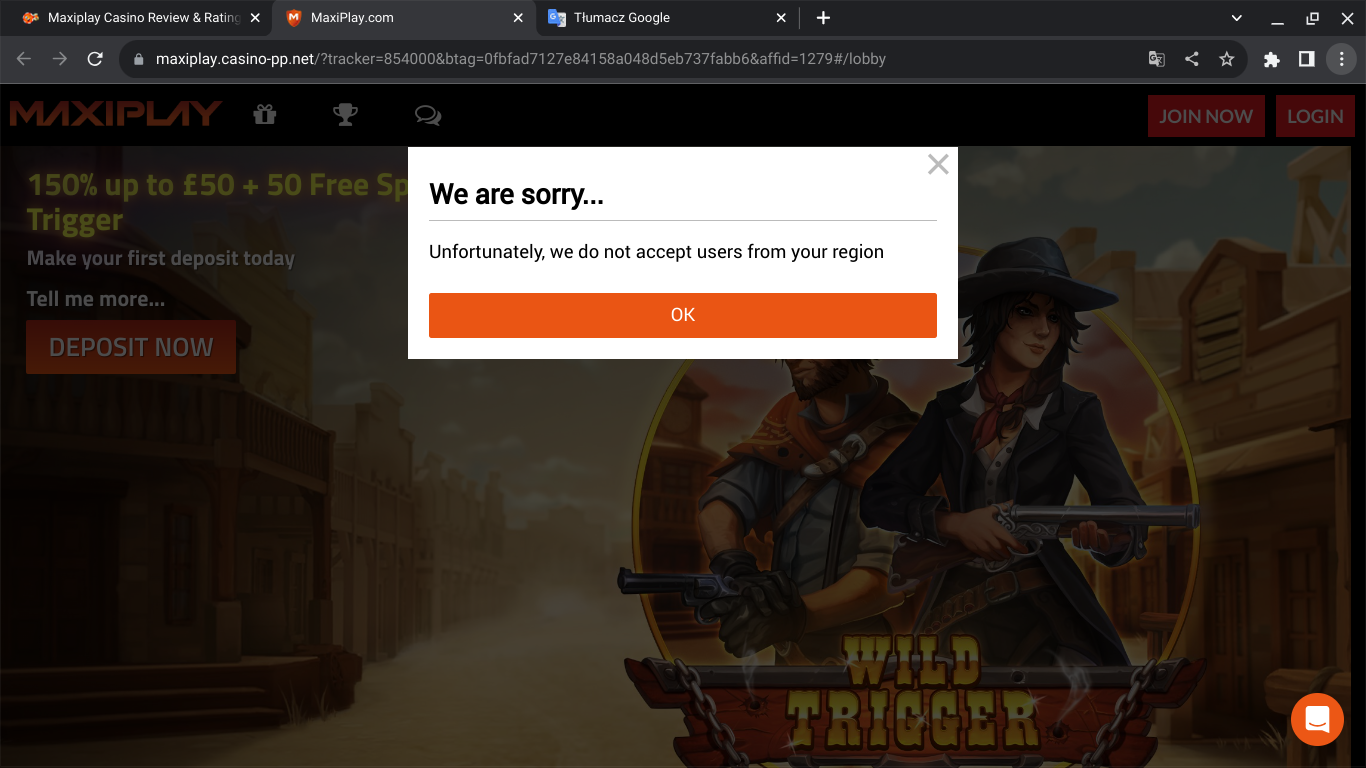
Task: Open the speech-bubble chat icon in navbar
Action: click(427, 115)
